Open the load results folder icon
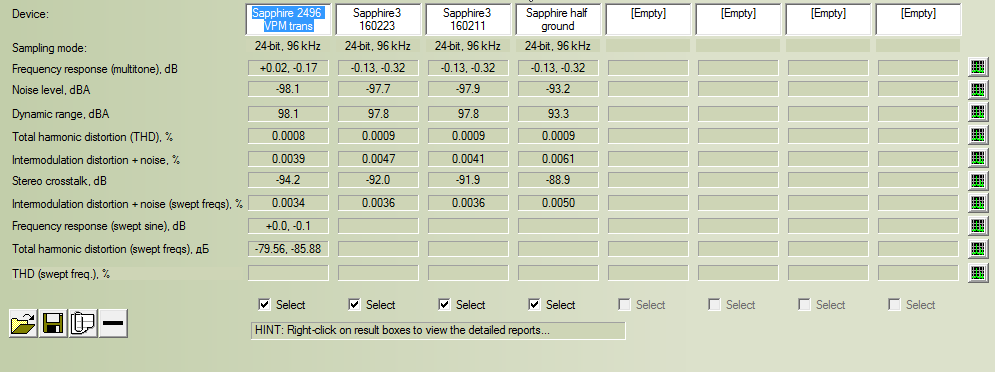The height and width of the screenshot is (372, 995). 23,324
